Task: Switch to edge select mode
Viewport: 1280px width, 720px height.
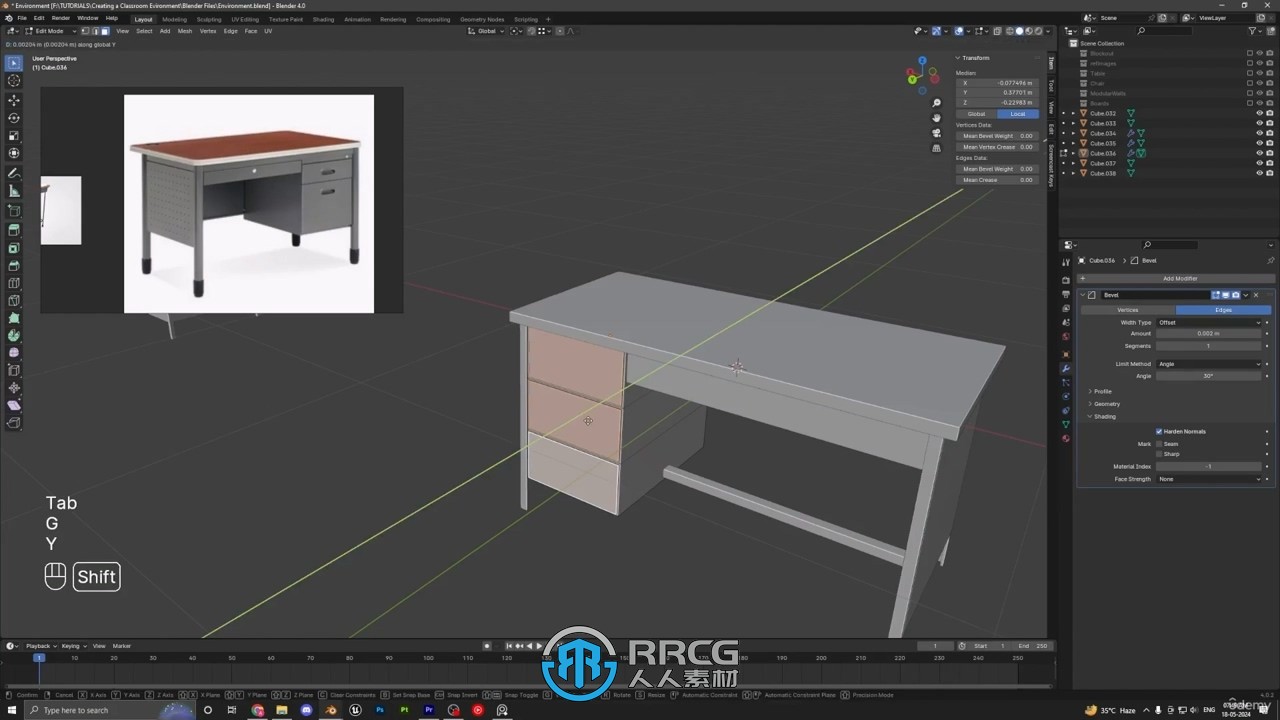Action: tap(94, 31)
